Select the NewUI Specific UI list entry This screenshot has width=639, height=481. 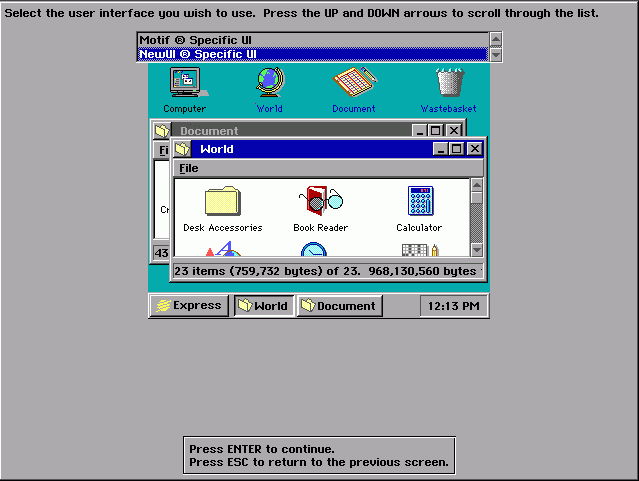point(313,54)
